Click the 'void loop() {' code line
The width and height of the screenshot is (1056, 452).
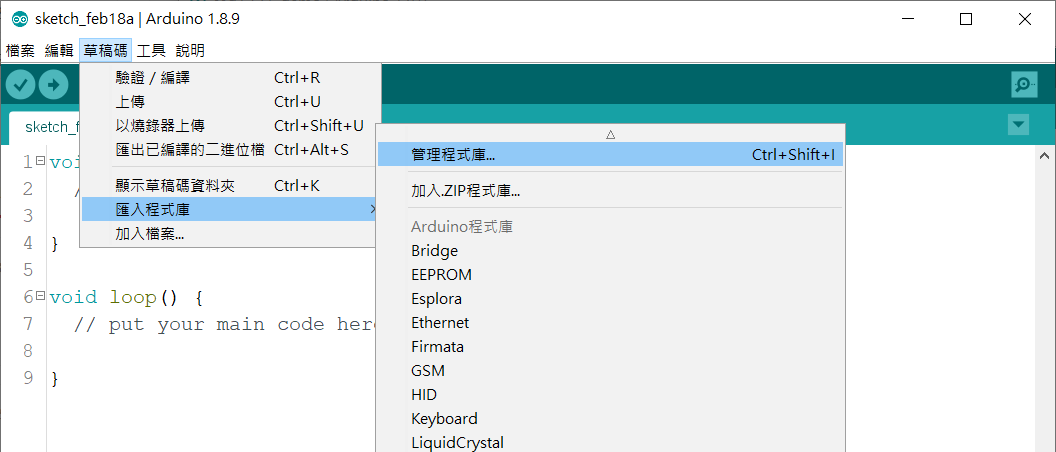(x=126, y=297)
